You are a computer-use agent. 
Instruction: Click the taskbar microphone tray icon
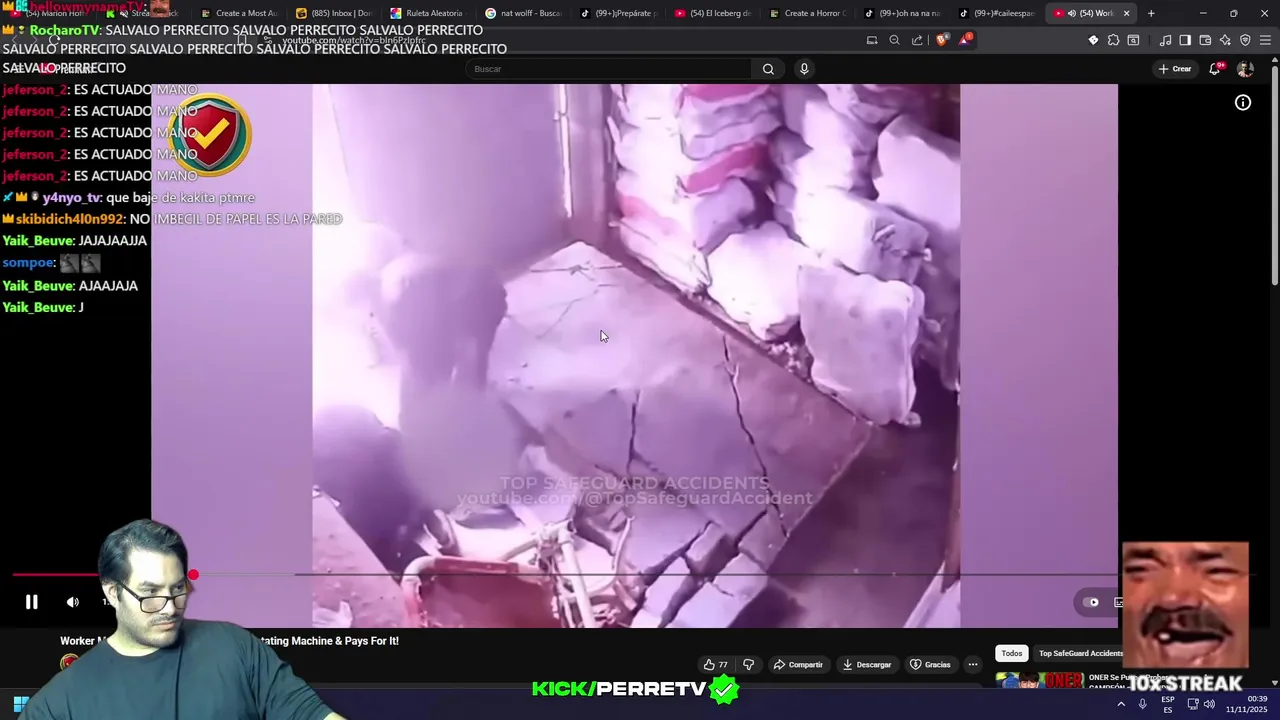(1142, 704)
